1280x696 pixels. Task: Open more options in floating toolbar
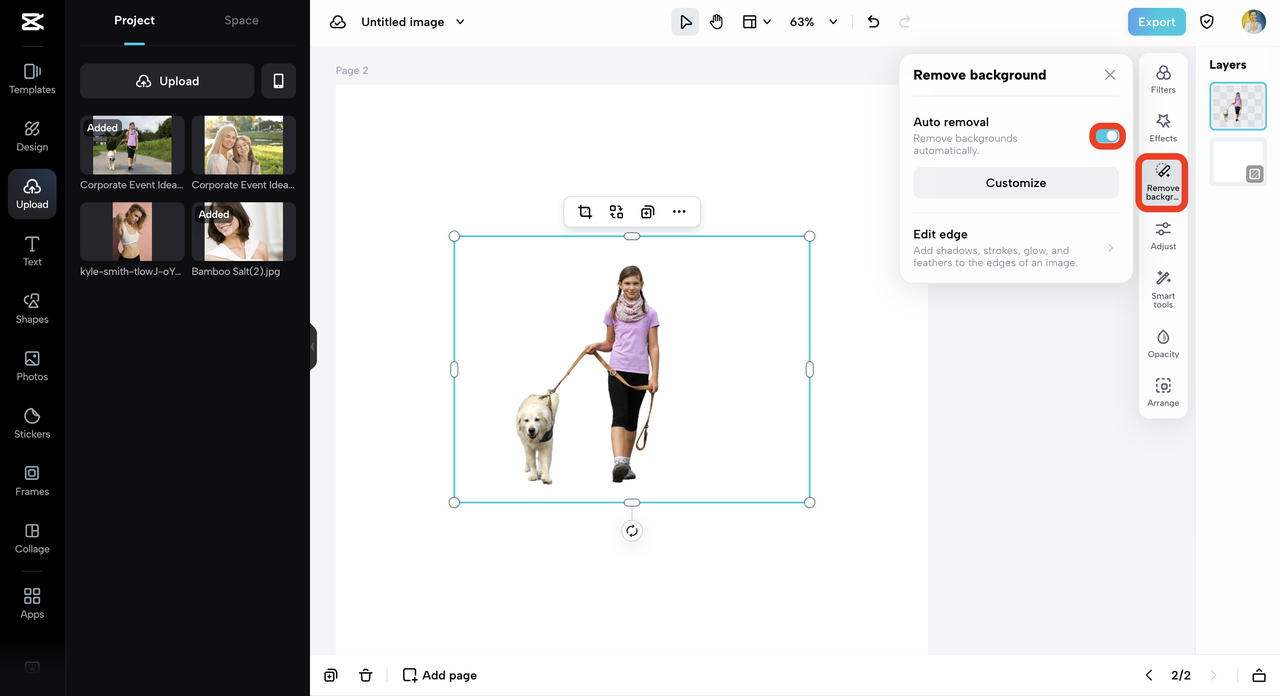coord(679,212)
